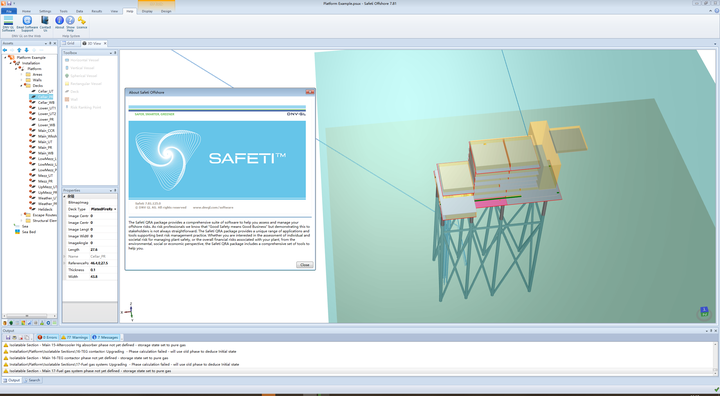The width and height of the screenshot is (720, 396).
Task: Click green status check icon bottom right
Action: pyautogui.click(x=716, y=390)
